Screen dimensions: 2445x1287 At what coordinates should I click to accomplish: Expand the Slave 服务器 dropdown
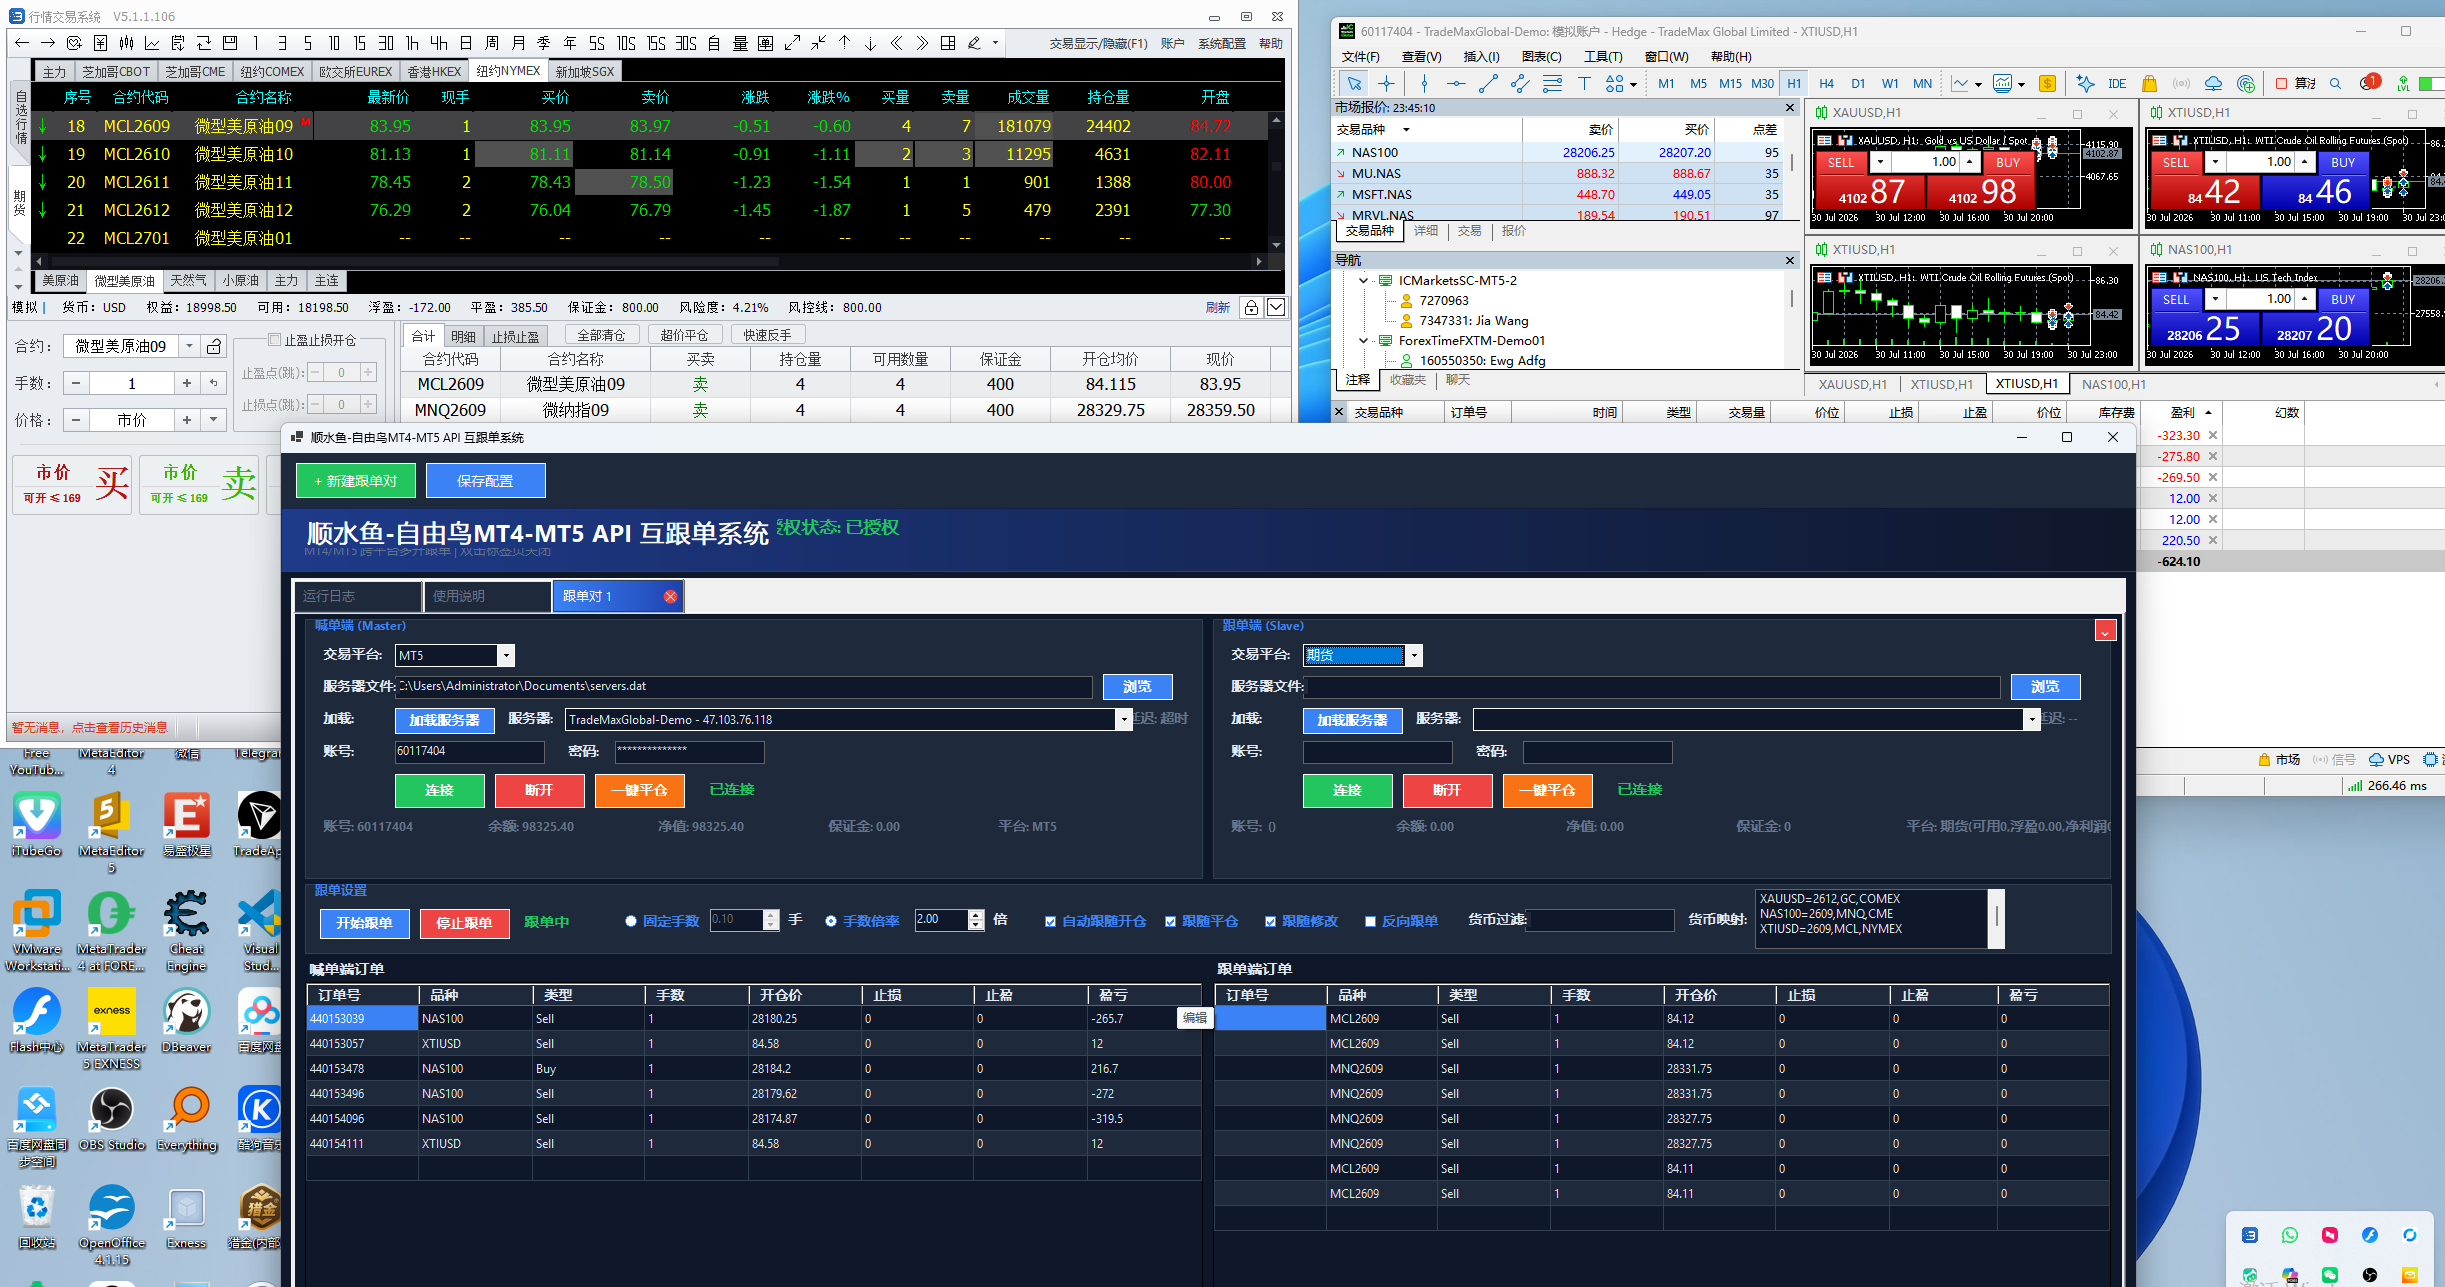click(2031, 719)
